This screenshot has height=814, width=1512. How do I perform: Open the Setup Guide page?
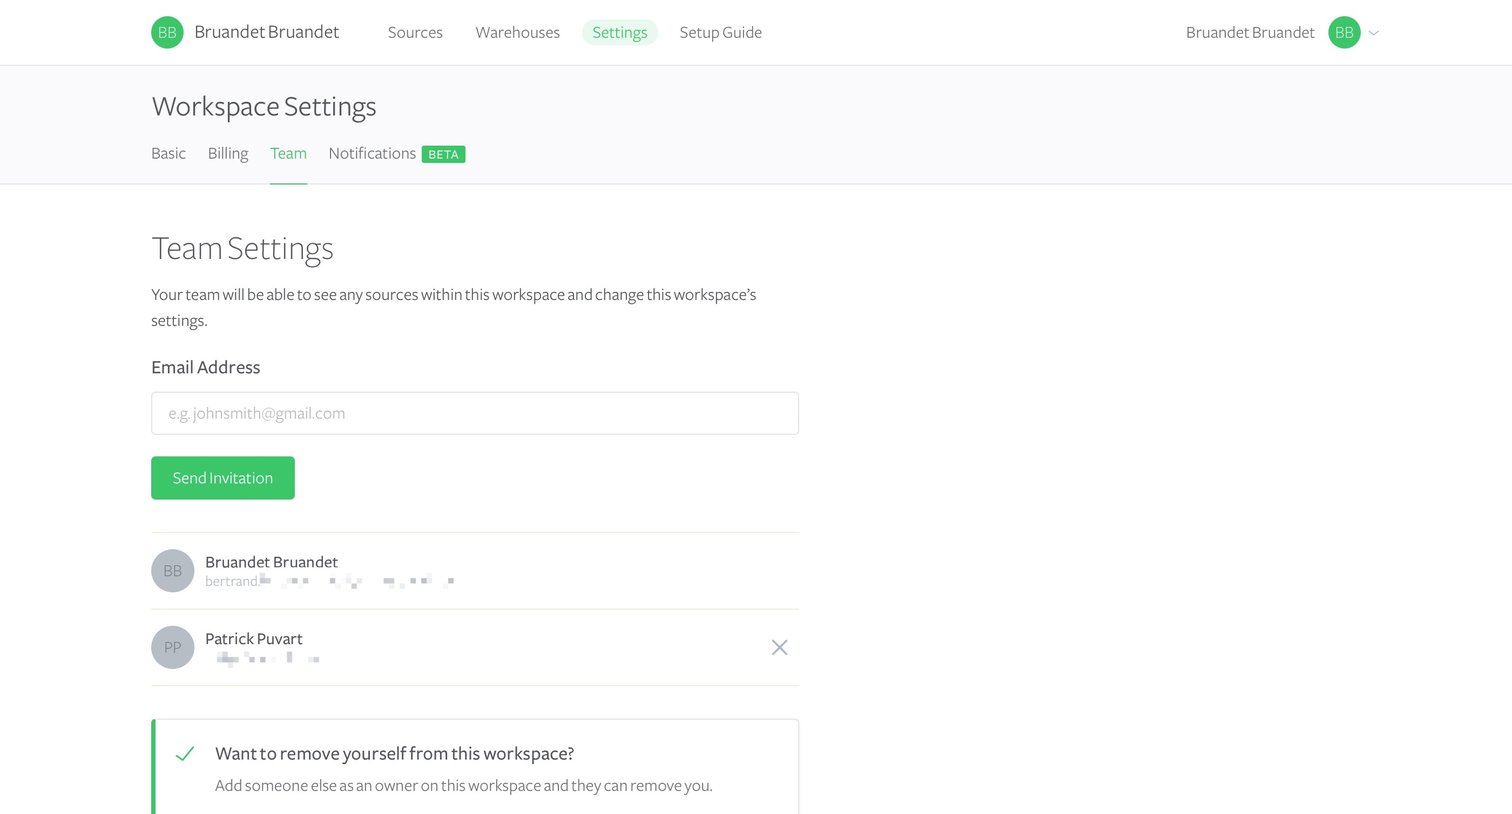[720, 32]
